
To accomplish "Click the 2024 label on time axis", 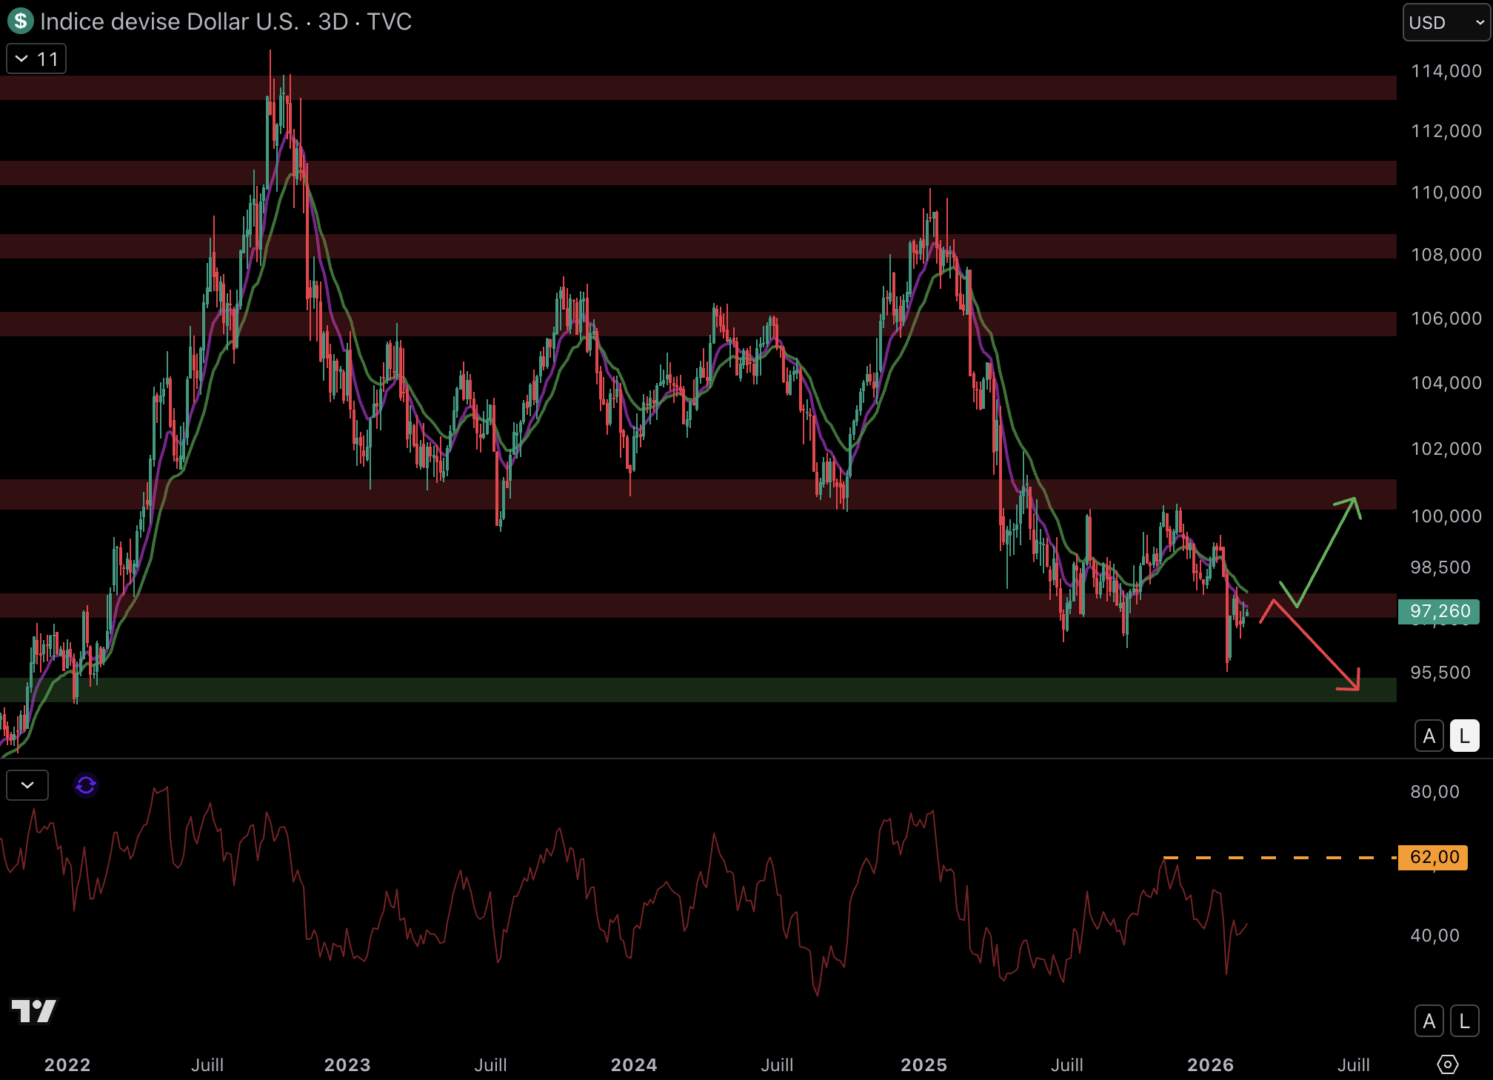I will (634, 1065).
